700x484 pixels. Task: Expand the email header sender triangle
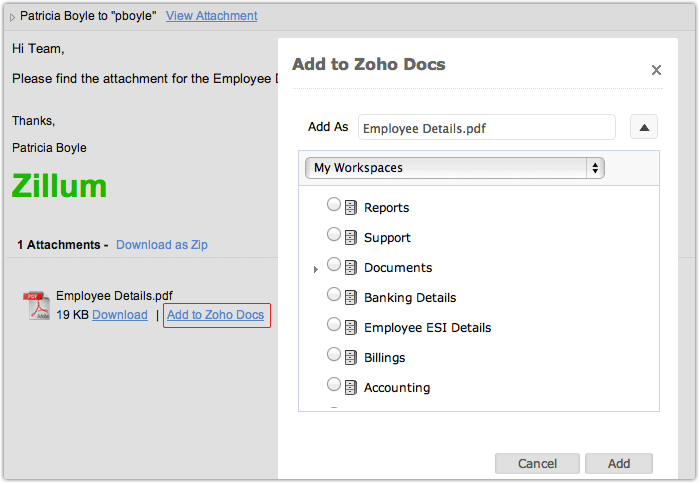[x=12, y=17]
